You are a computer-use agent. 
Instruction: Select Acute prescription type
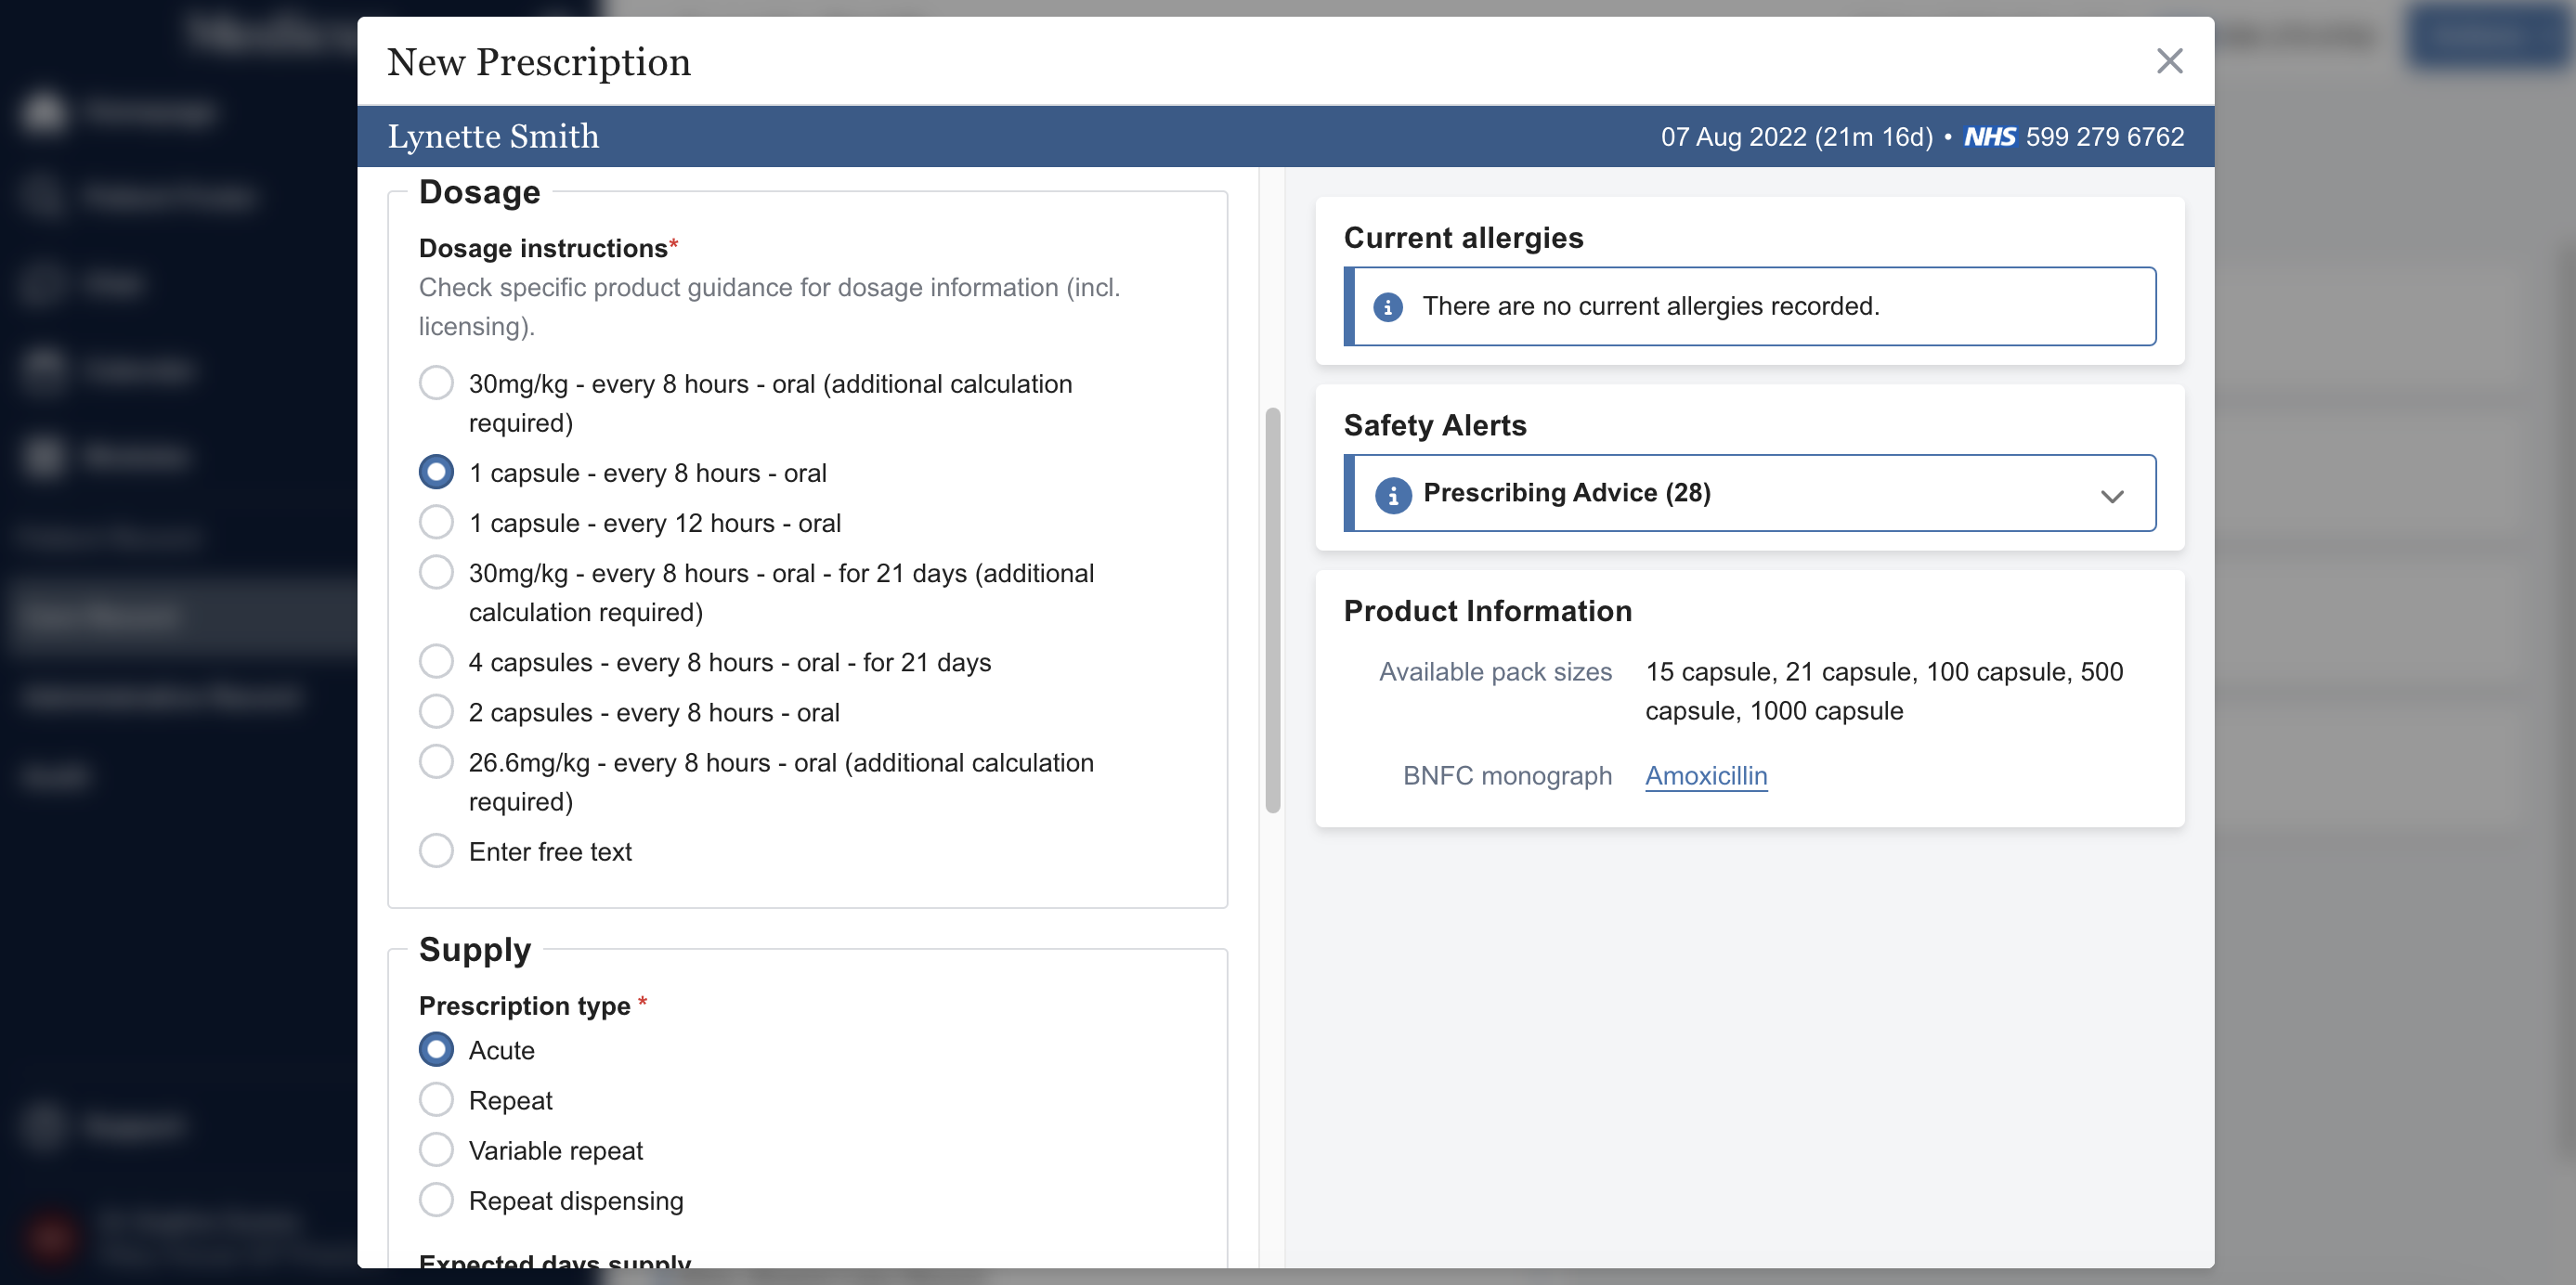point(436,1049)
